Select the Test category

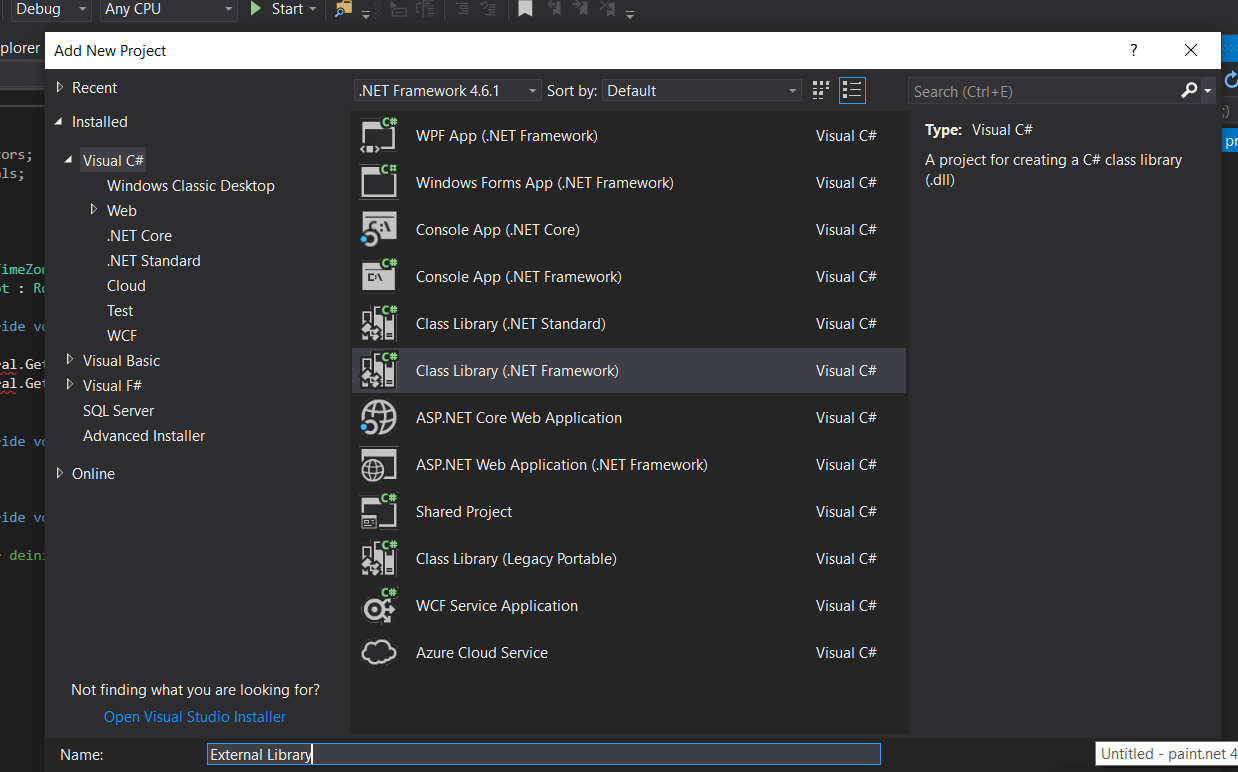[x=120, y=310]
